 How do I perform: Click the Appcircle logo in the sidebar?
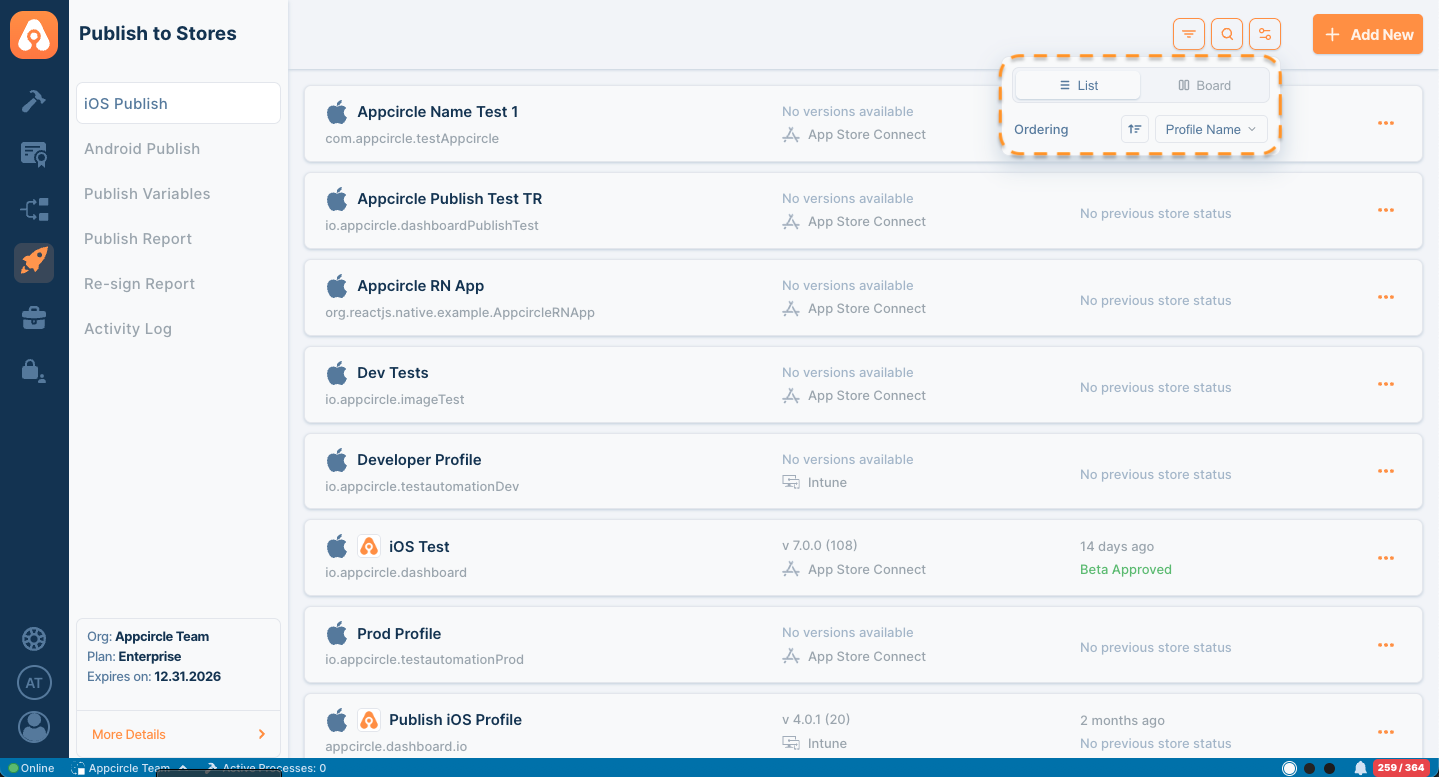(x=34, y=34)
